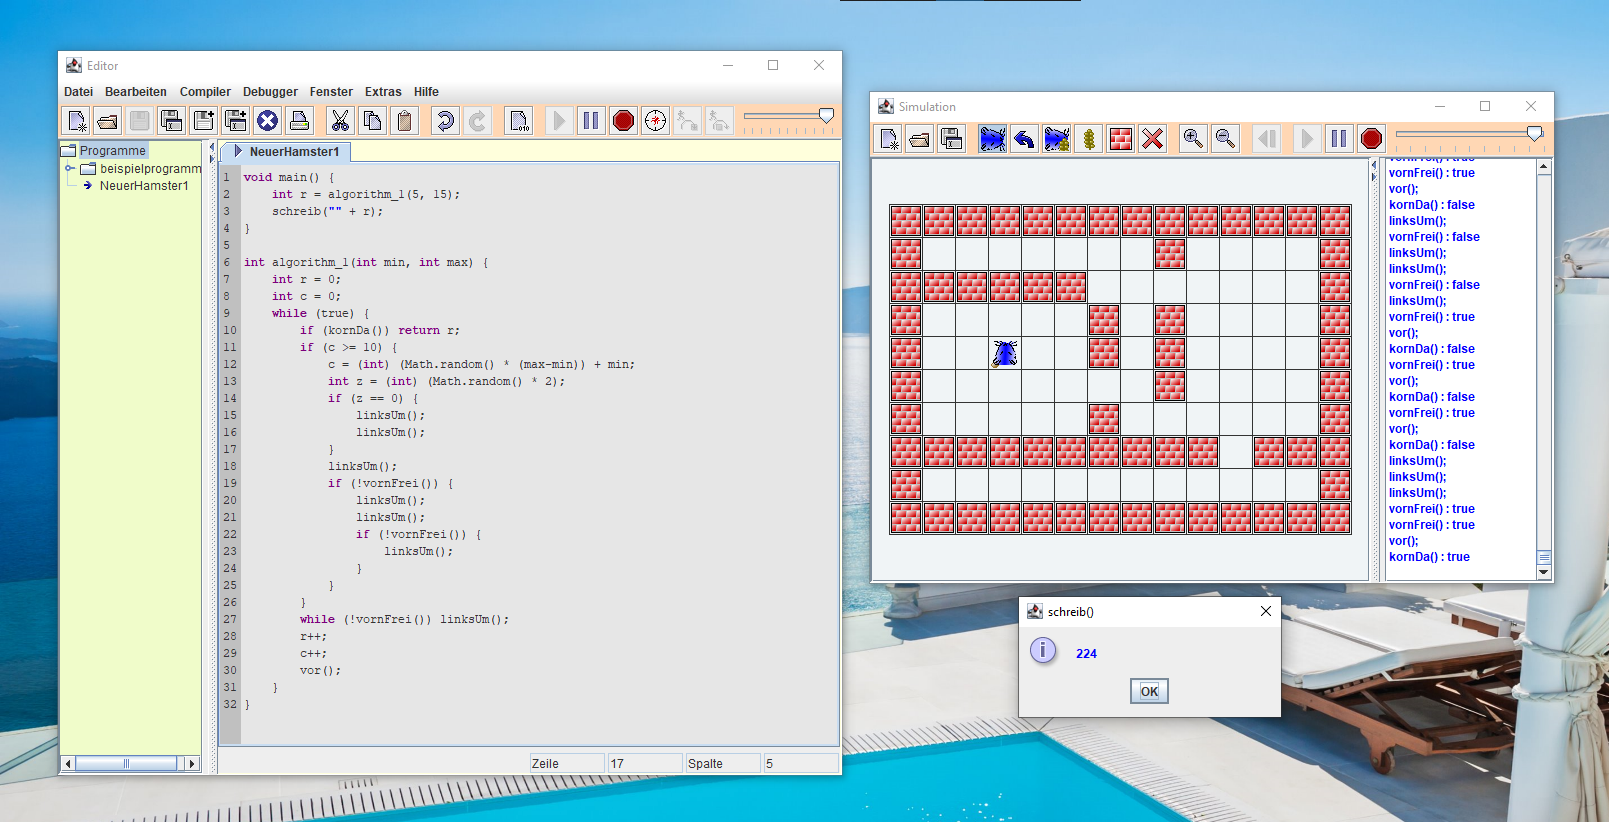Stop the program with the Editor red stop icon

(623, 121)
